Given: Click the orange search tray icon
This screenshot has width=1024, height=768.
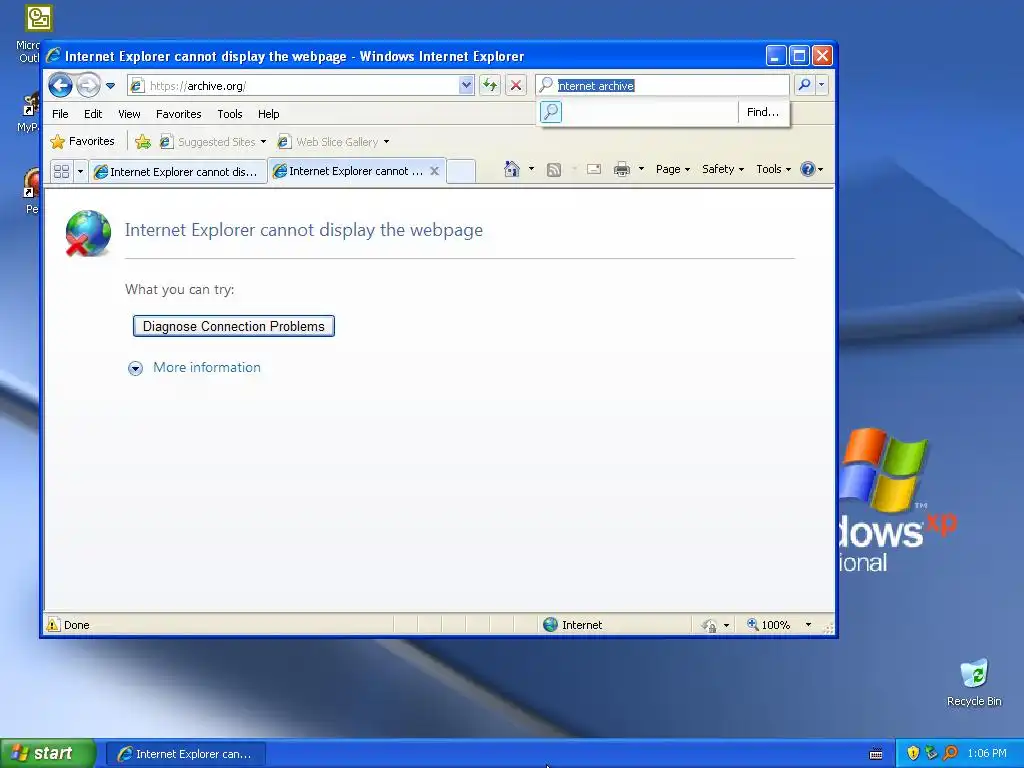Looking at the screenshot, I should tap(950, 753).
